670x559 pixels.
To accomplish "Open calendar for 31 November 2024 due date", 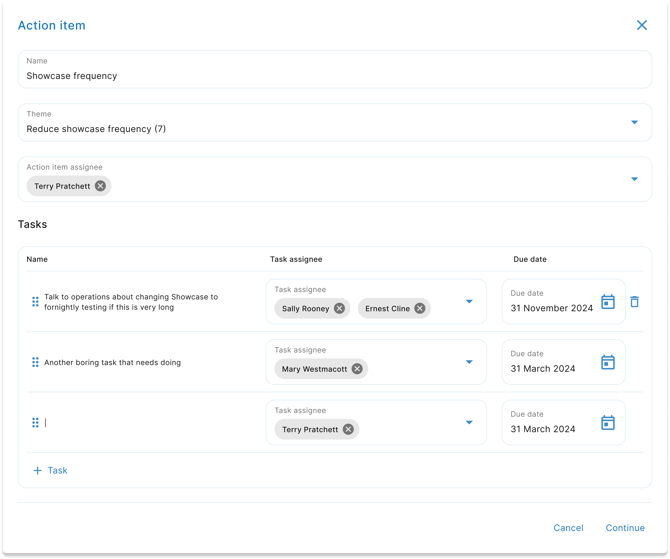I will [607, 302].
